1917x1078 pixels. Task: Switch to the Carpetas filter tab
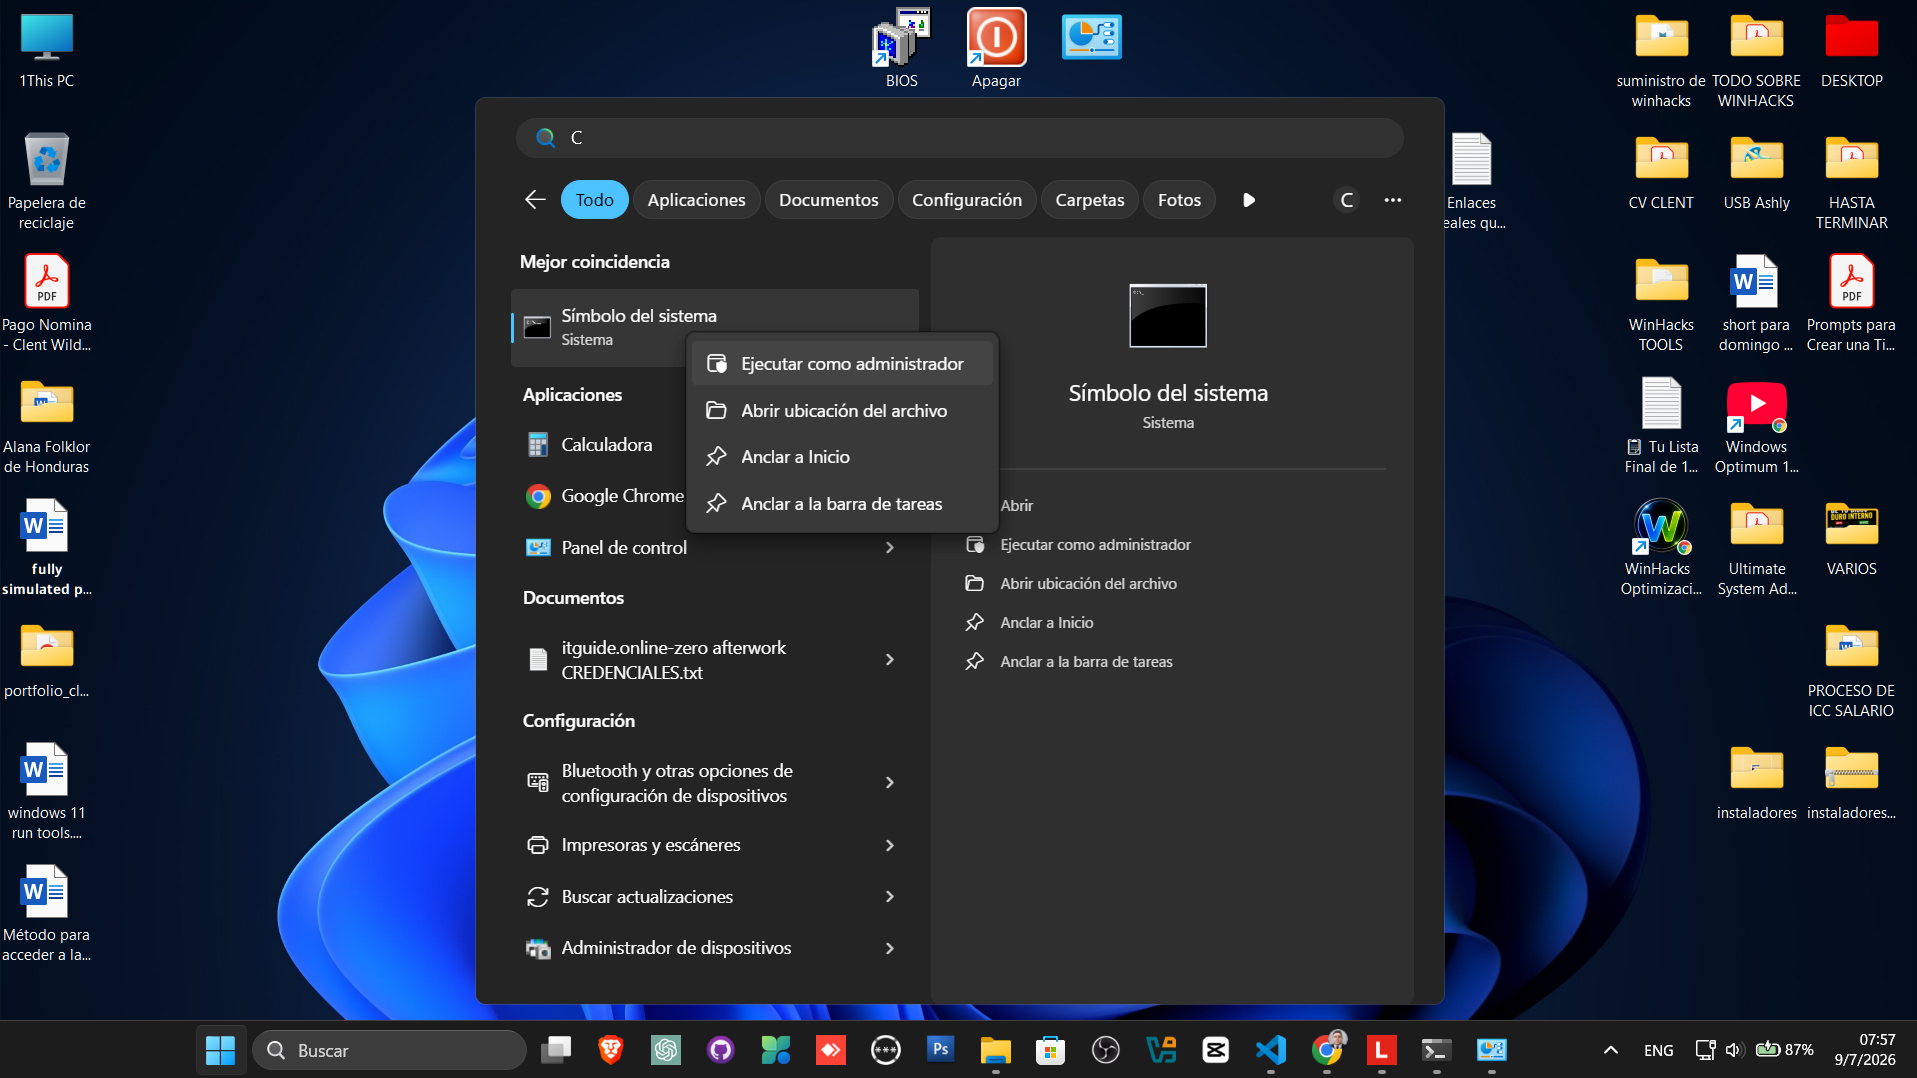[x=1089, y=200]
